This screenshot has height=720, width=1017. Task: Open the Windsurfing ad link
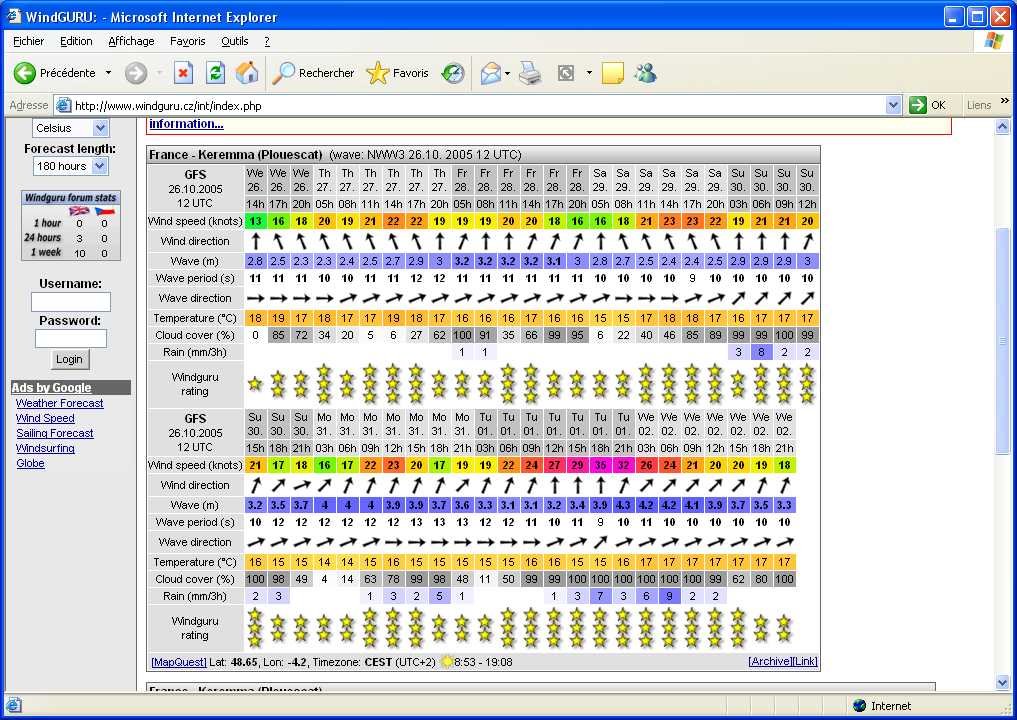(x=45, y=448)
